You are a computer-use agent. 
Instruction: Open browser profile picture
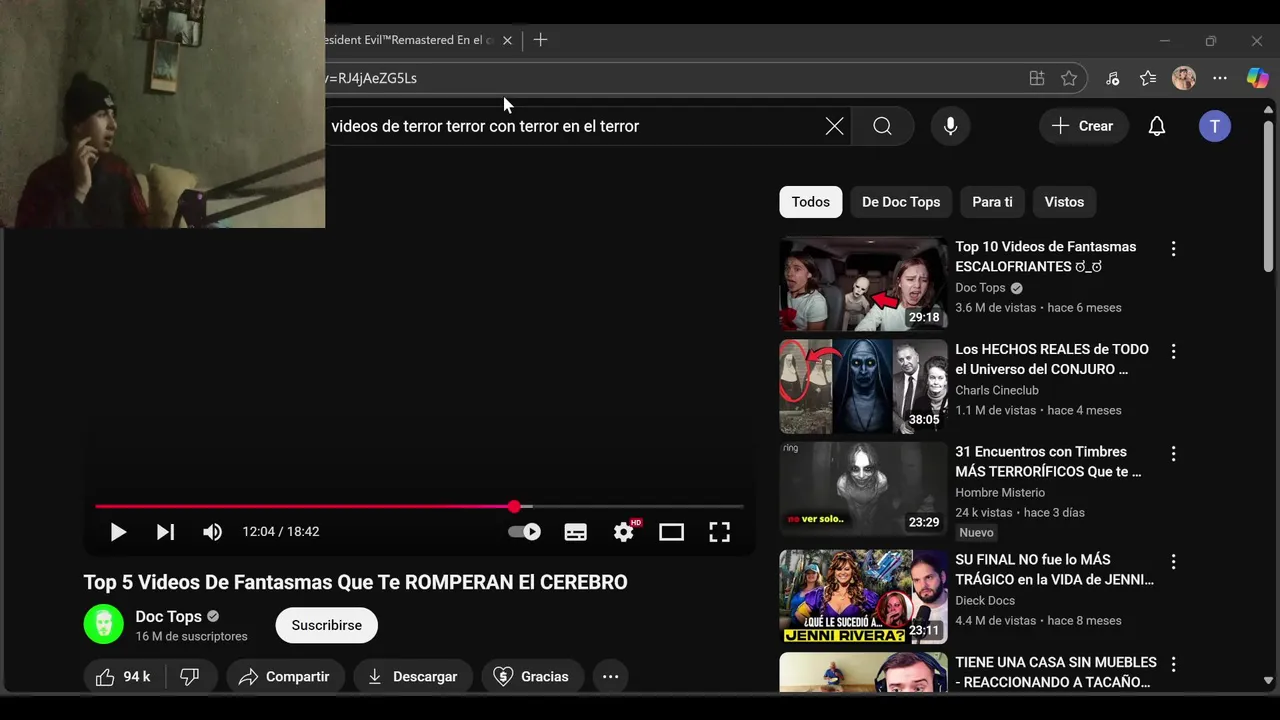click(1184, 78)
